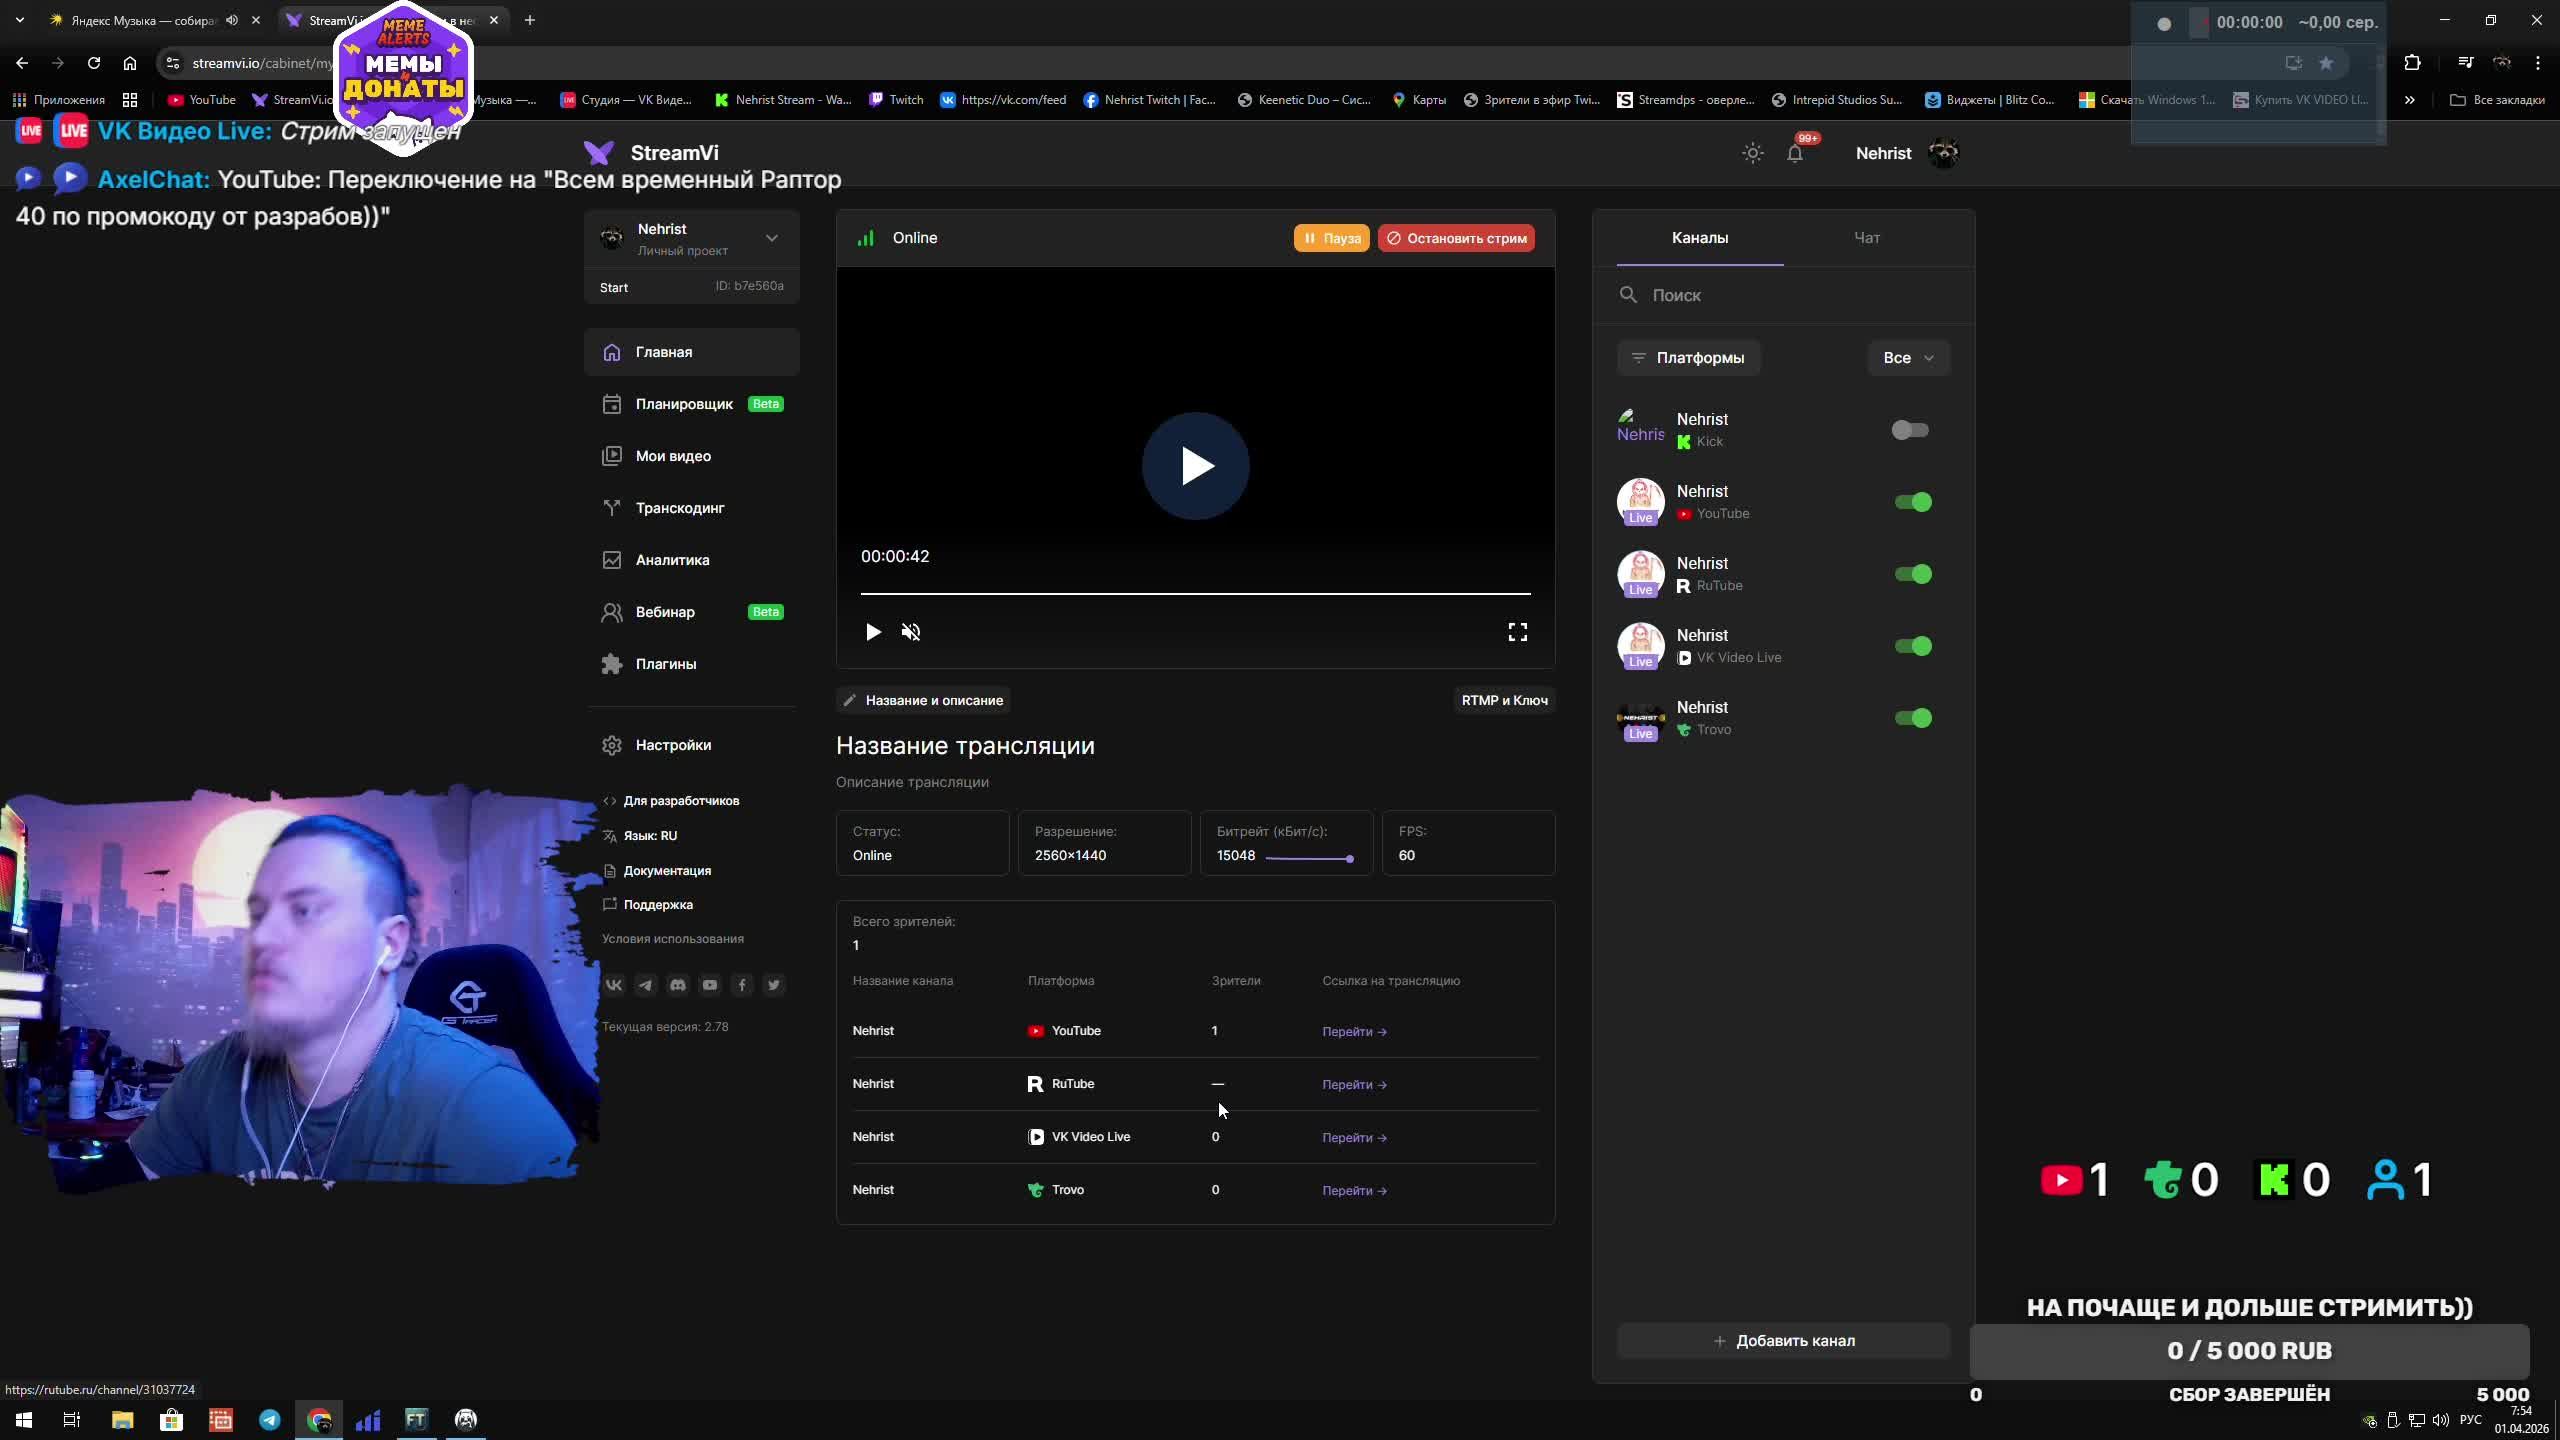This screenshot has height=1440, width=2560.
Task: Click the video preview progress bar
Action: coord(1195,594)
